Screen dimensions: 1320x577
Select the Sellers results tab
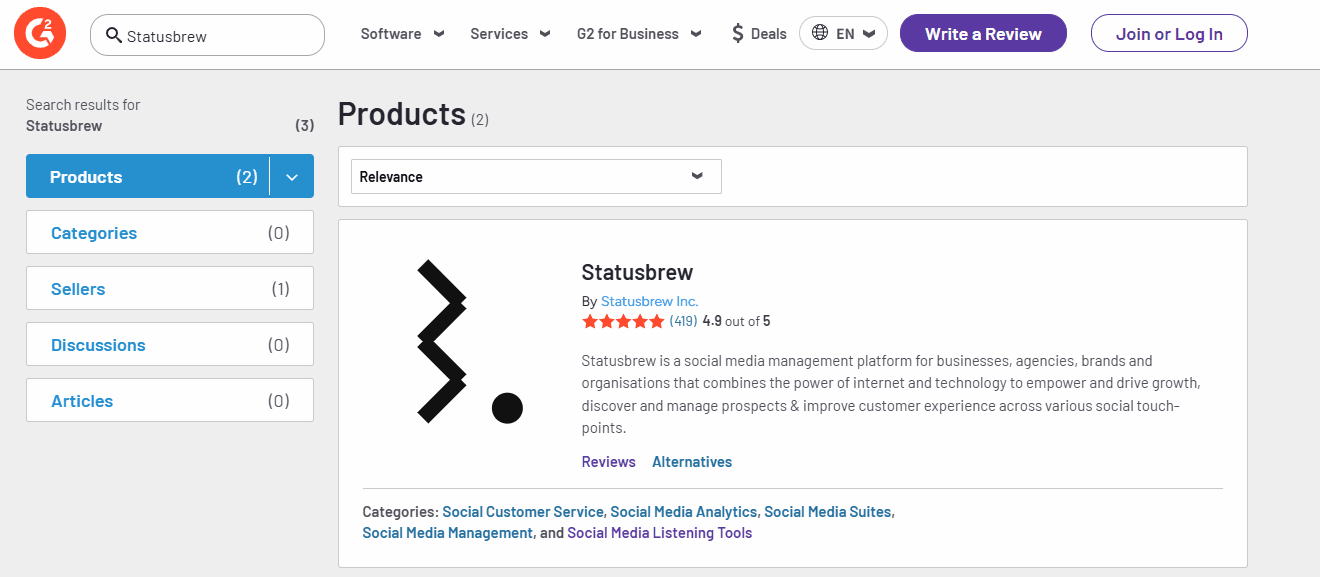click(x=170, y=289)
